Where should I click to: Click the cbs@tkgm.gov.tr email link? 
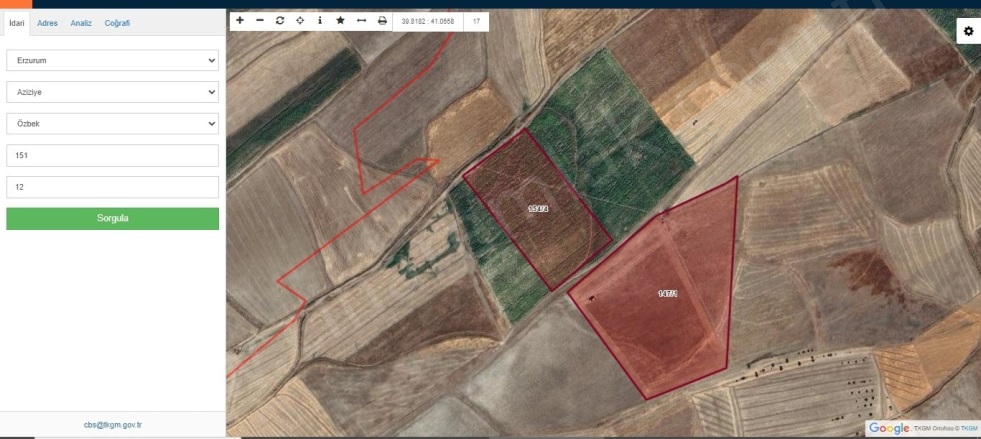click(x=112, y=425)
